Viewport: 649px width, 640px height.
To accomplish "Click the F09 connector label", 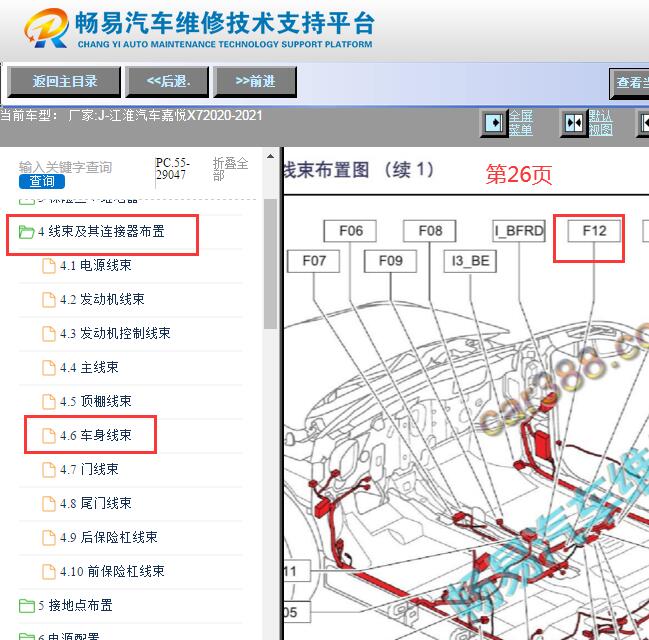I will 390,261.
